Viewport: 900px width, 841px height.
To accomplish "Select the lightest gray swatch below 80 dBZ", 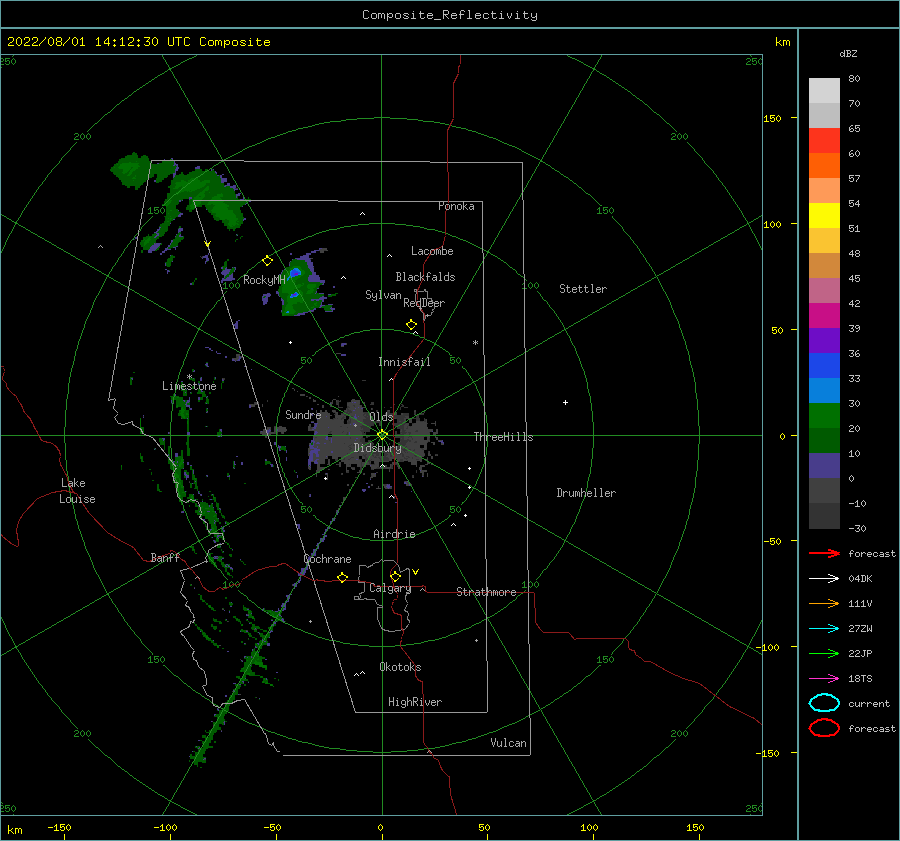I will point(824,91).
